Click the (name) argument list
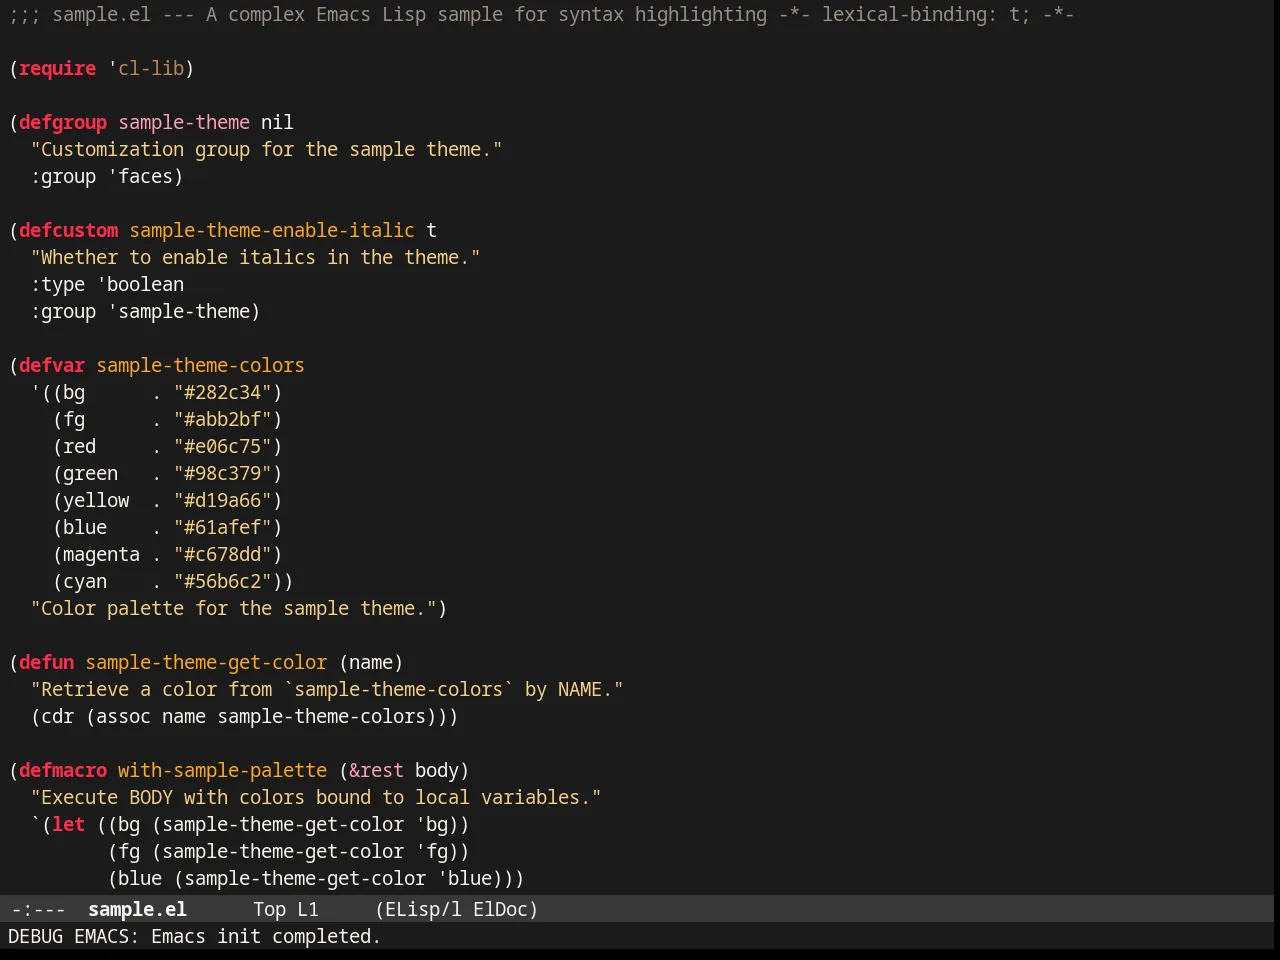Image resolution: width=1280 pixels, height=960 pixels. tap(371, 662)
